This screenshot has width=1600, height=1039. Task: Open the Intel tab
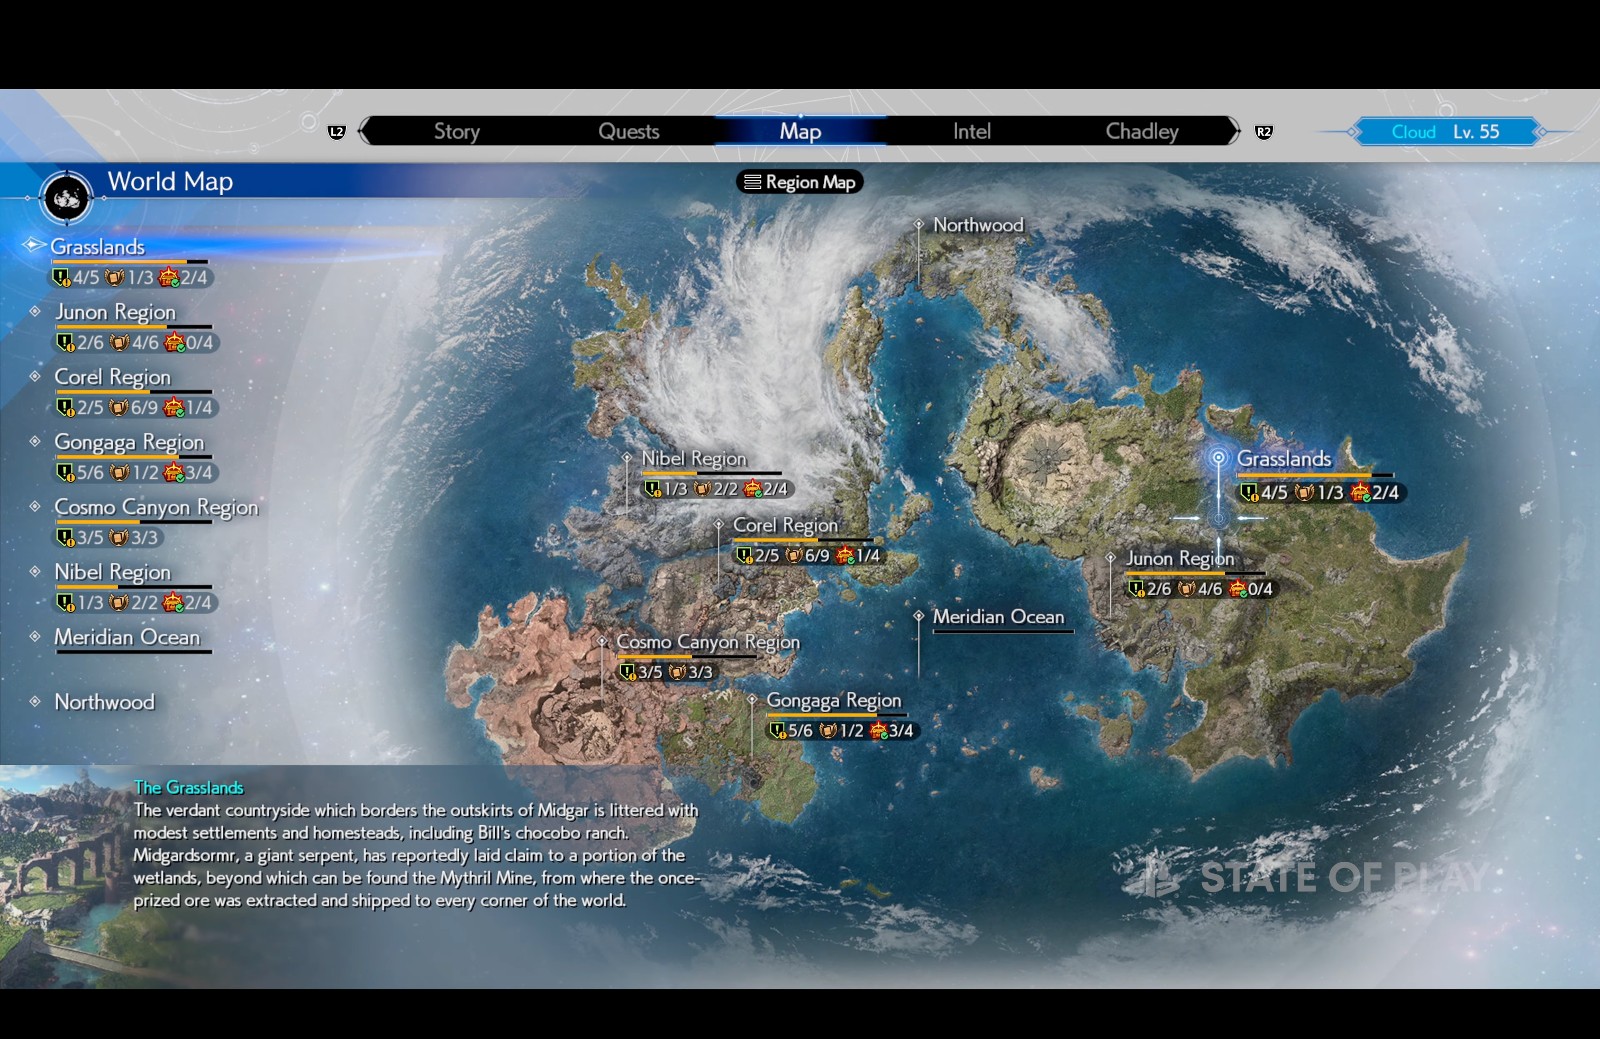pyautogui.click(x=971, y=131)
